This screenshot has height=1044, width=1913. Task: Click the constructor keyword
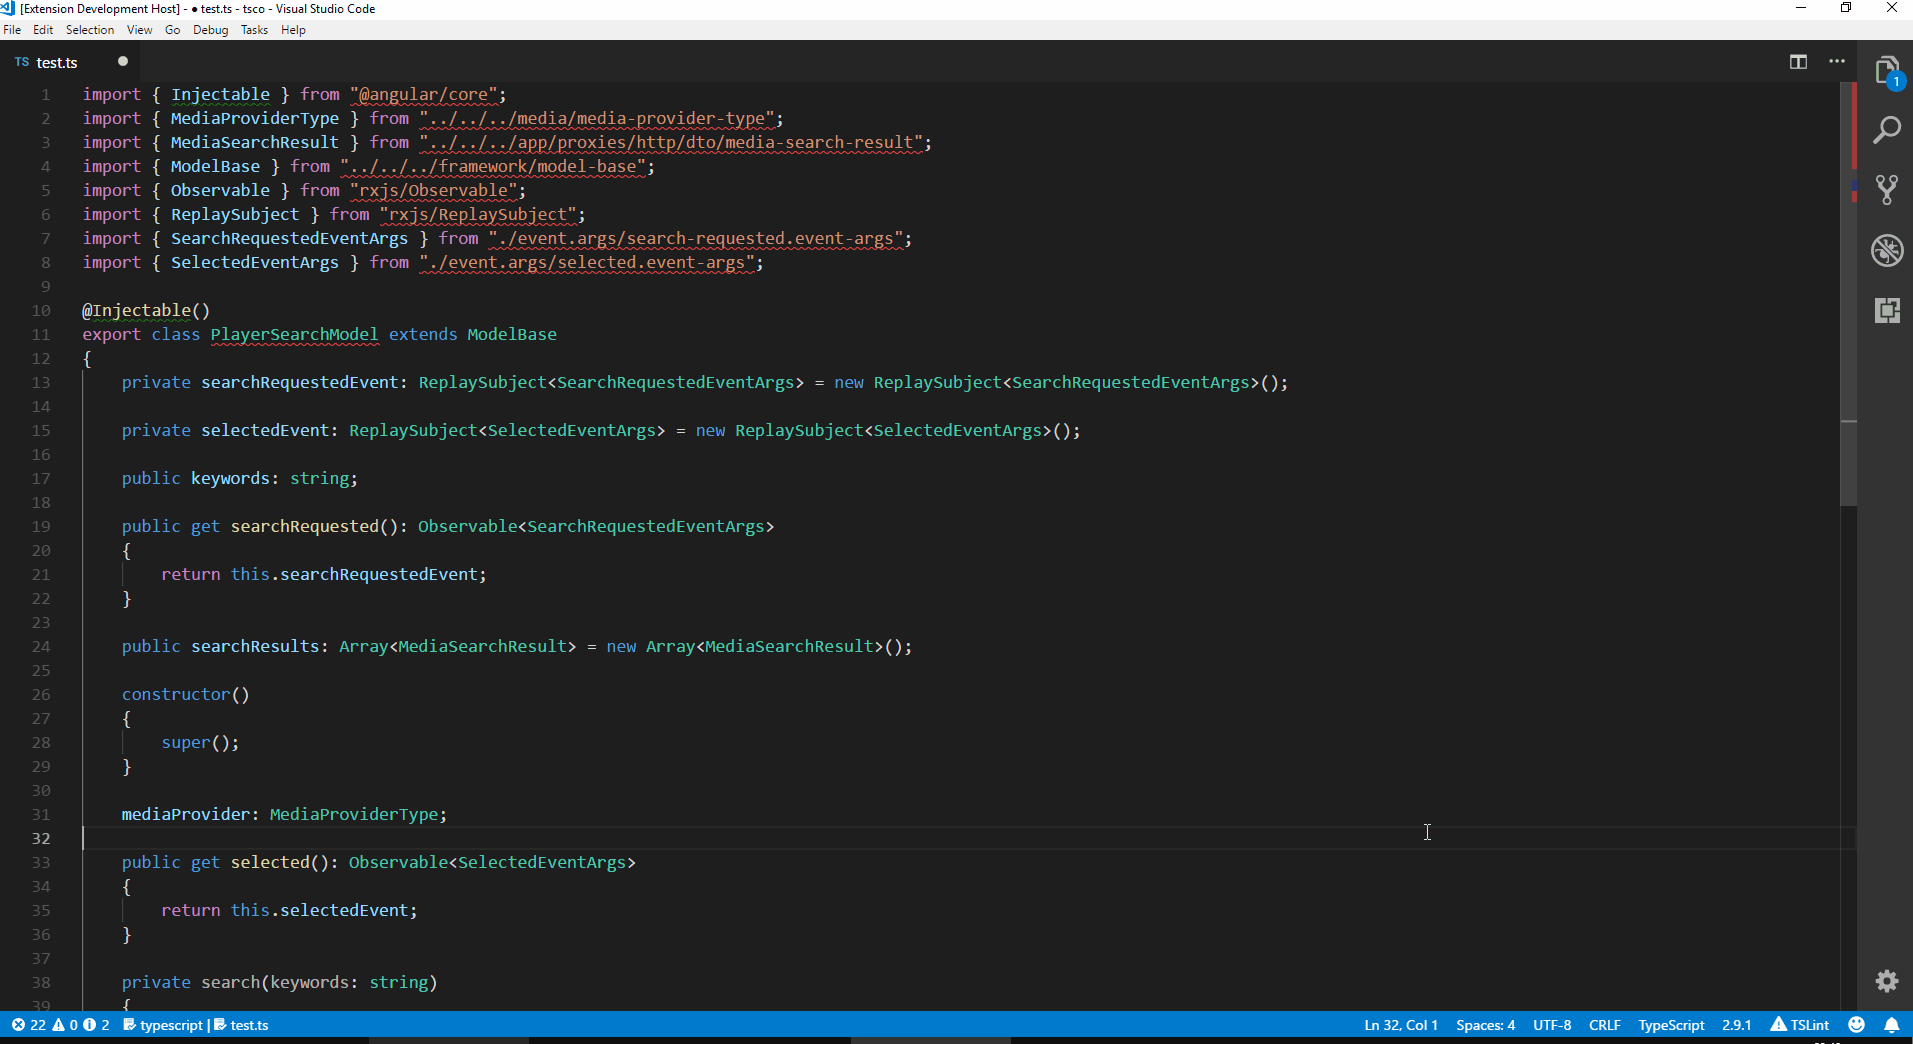tap(176, 694)
